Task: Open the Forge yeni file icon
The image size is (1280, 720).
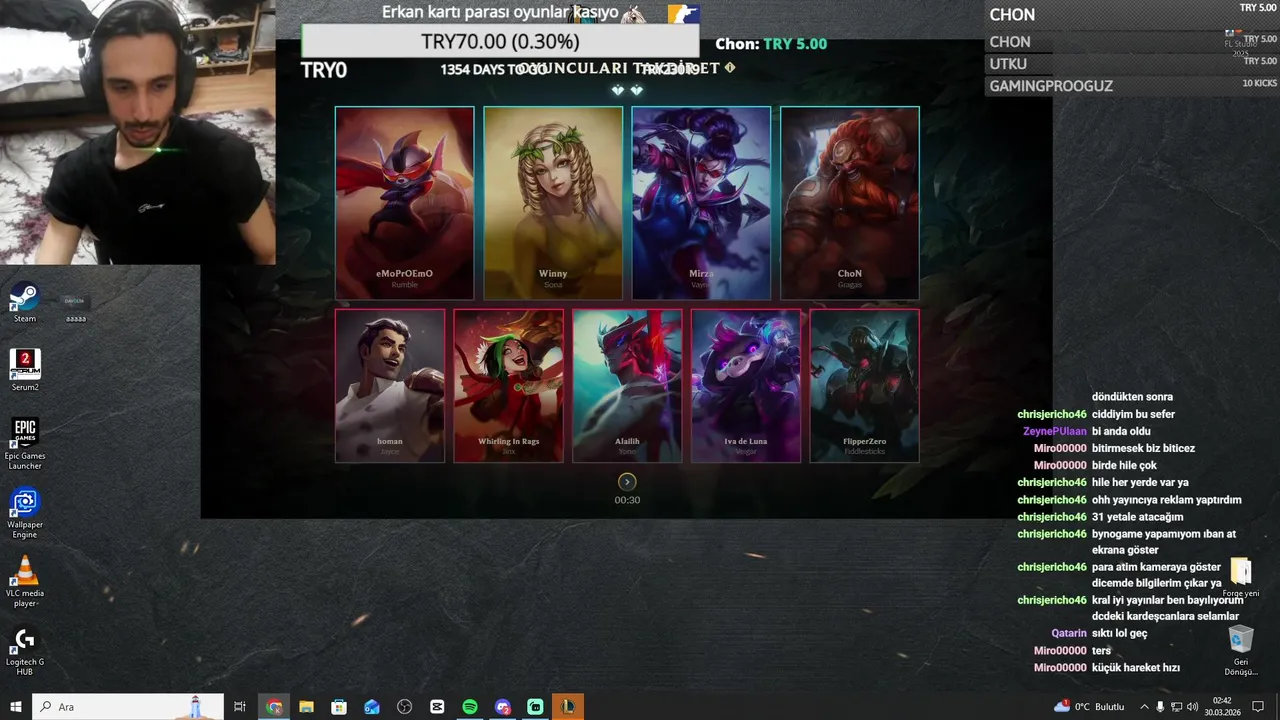Action: click(1241, 578)
